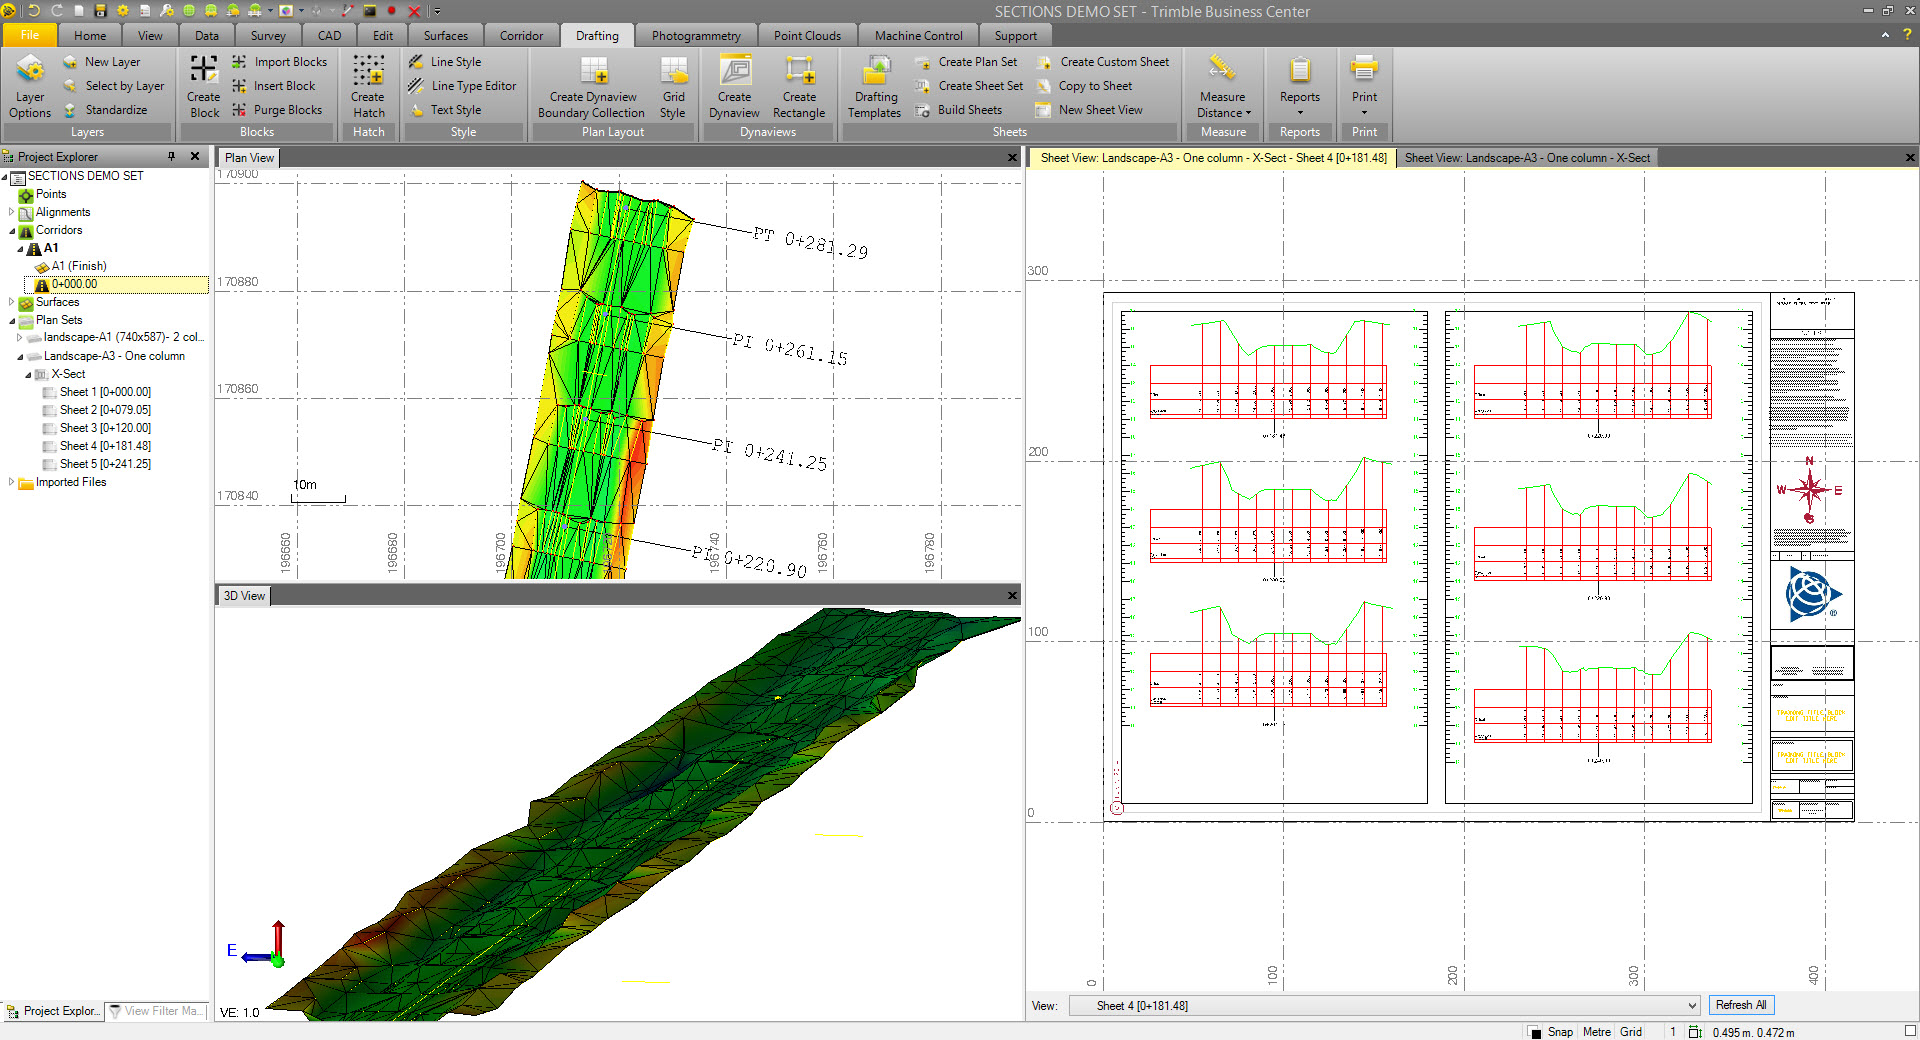This screenshot has height=1040, width=1920.
Task: Click Create Sheet Set
Action: pyautogui.click(x=969, y=86)
